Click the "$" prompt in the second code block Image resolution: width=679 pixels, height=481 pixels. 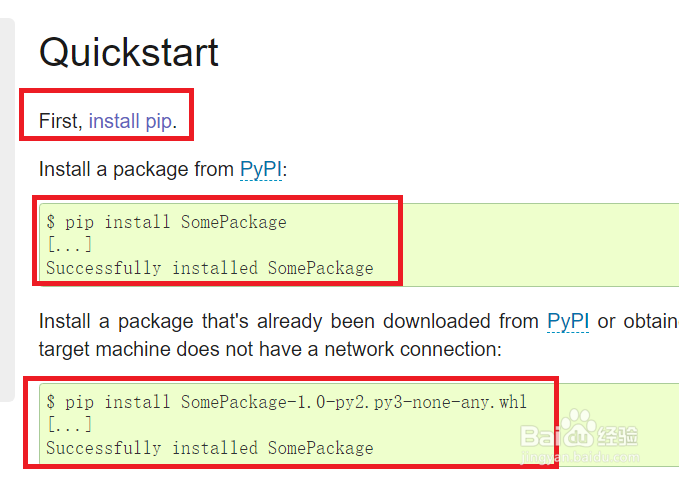pyautogui.click(x=50, y=402)
